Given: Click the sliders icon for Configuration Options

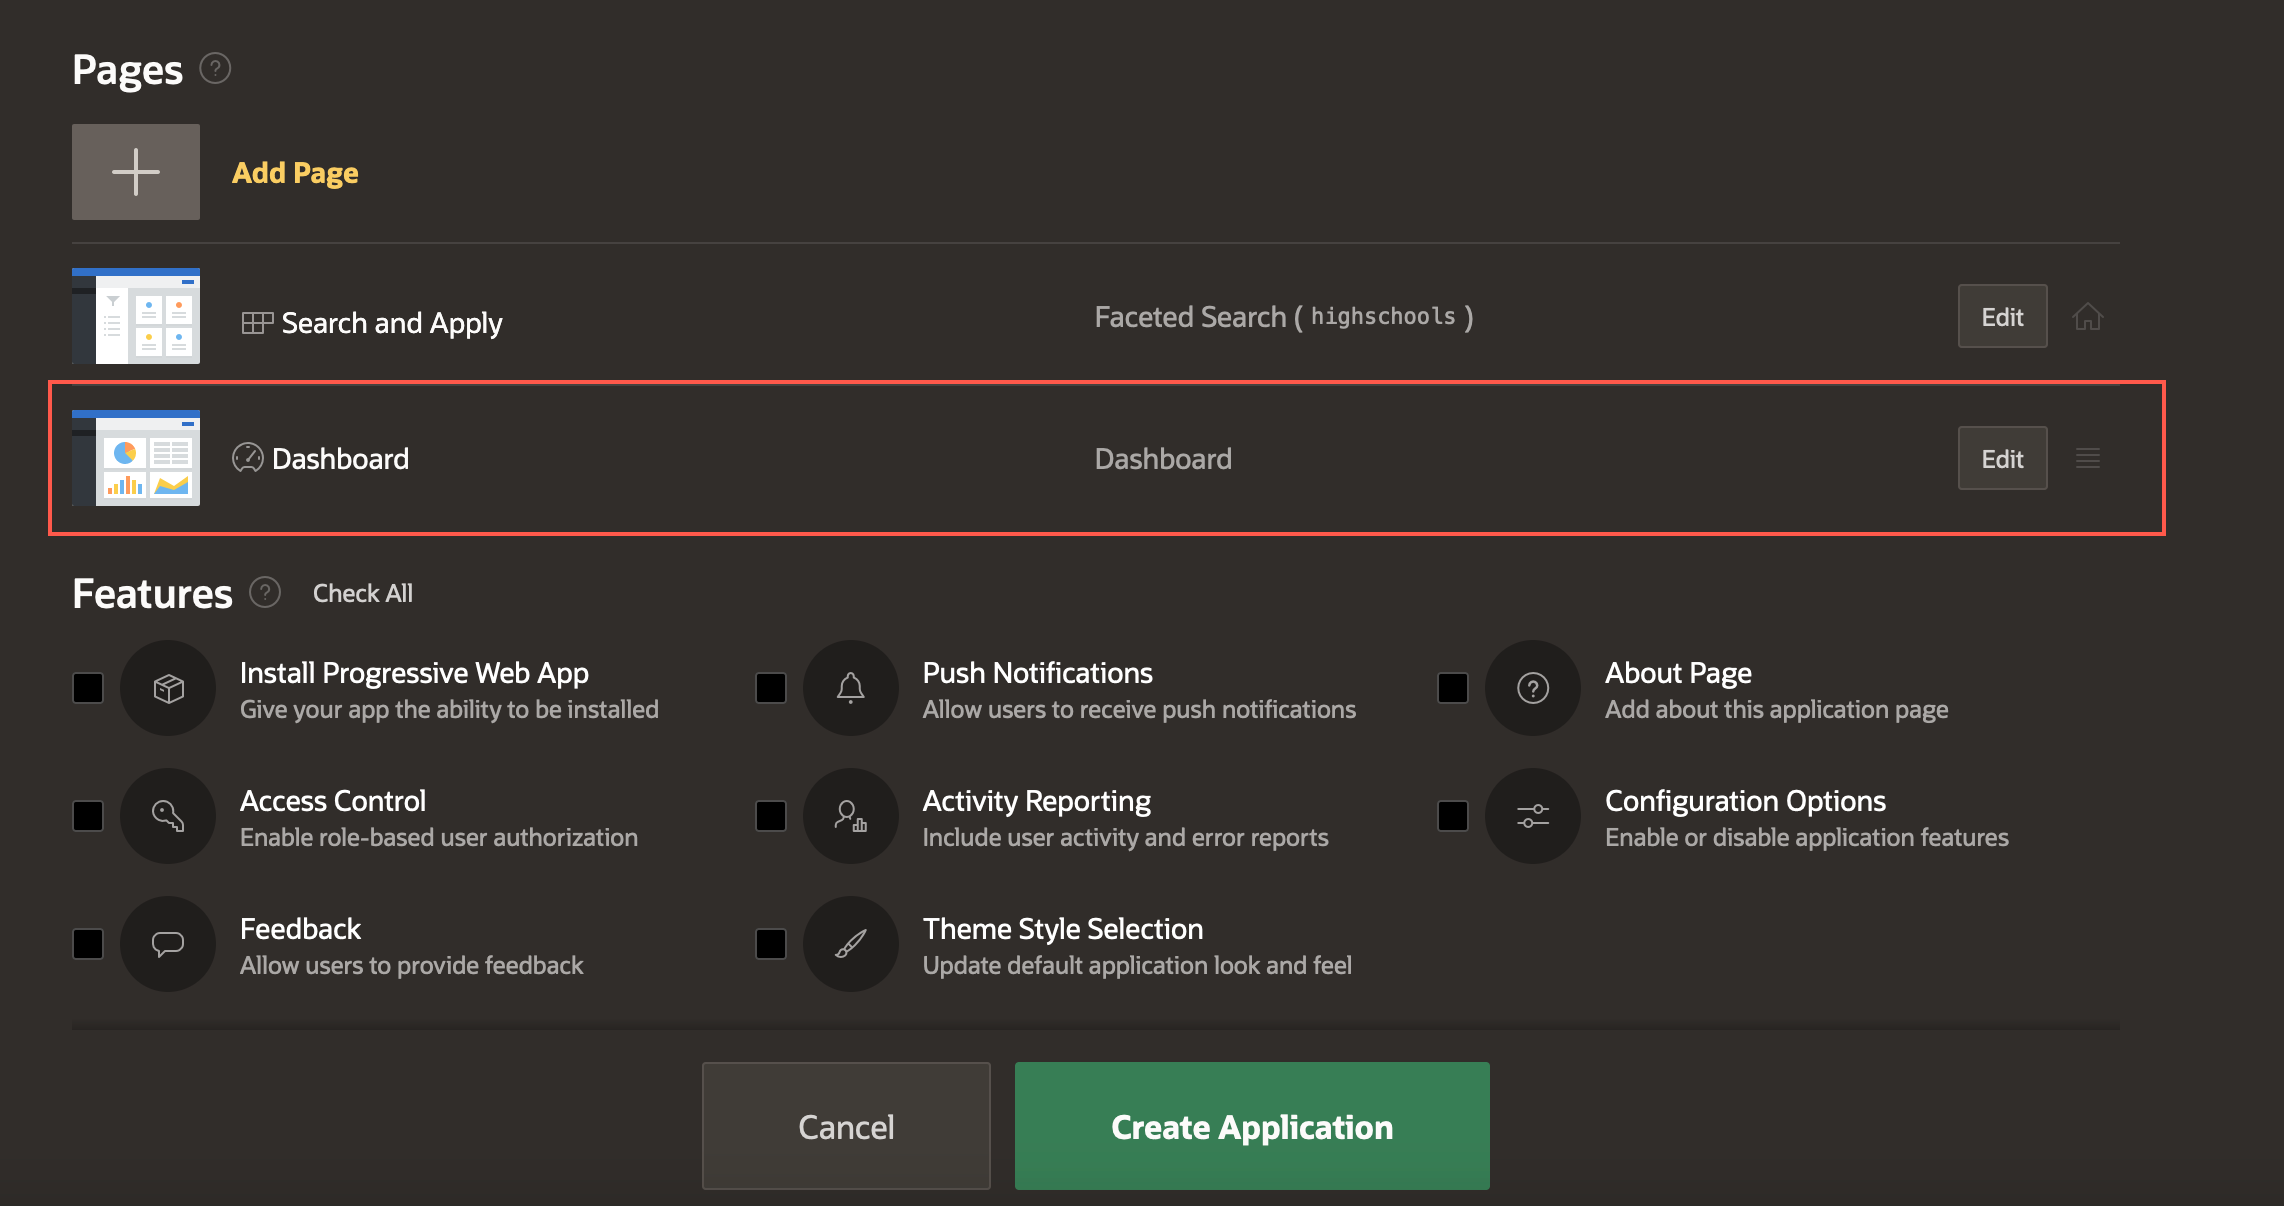Looking at the screenshot, I should (1533, 816).
